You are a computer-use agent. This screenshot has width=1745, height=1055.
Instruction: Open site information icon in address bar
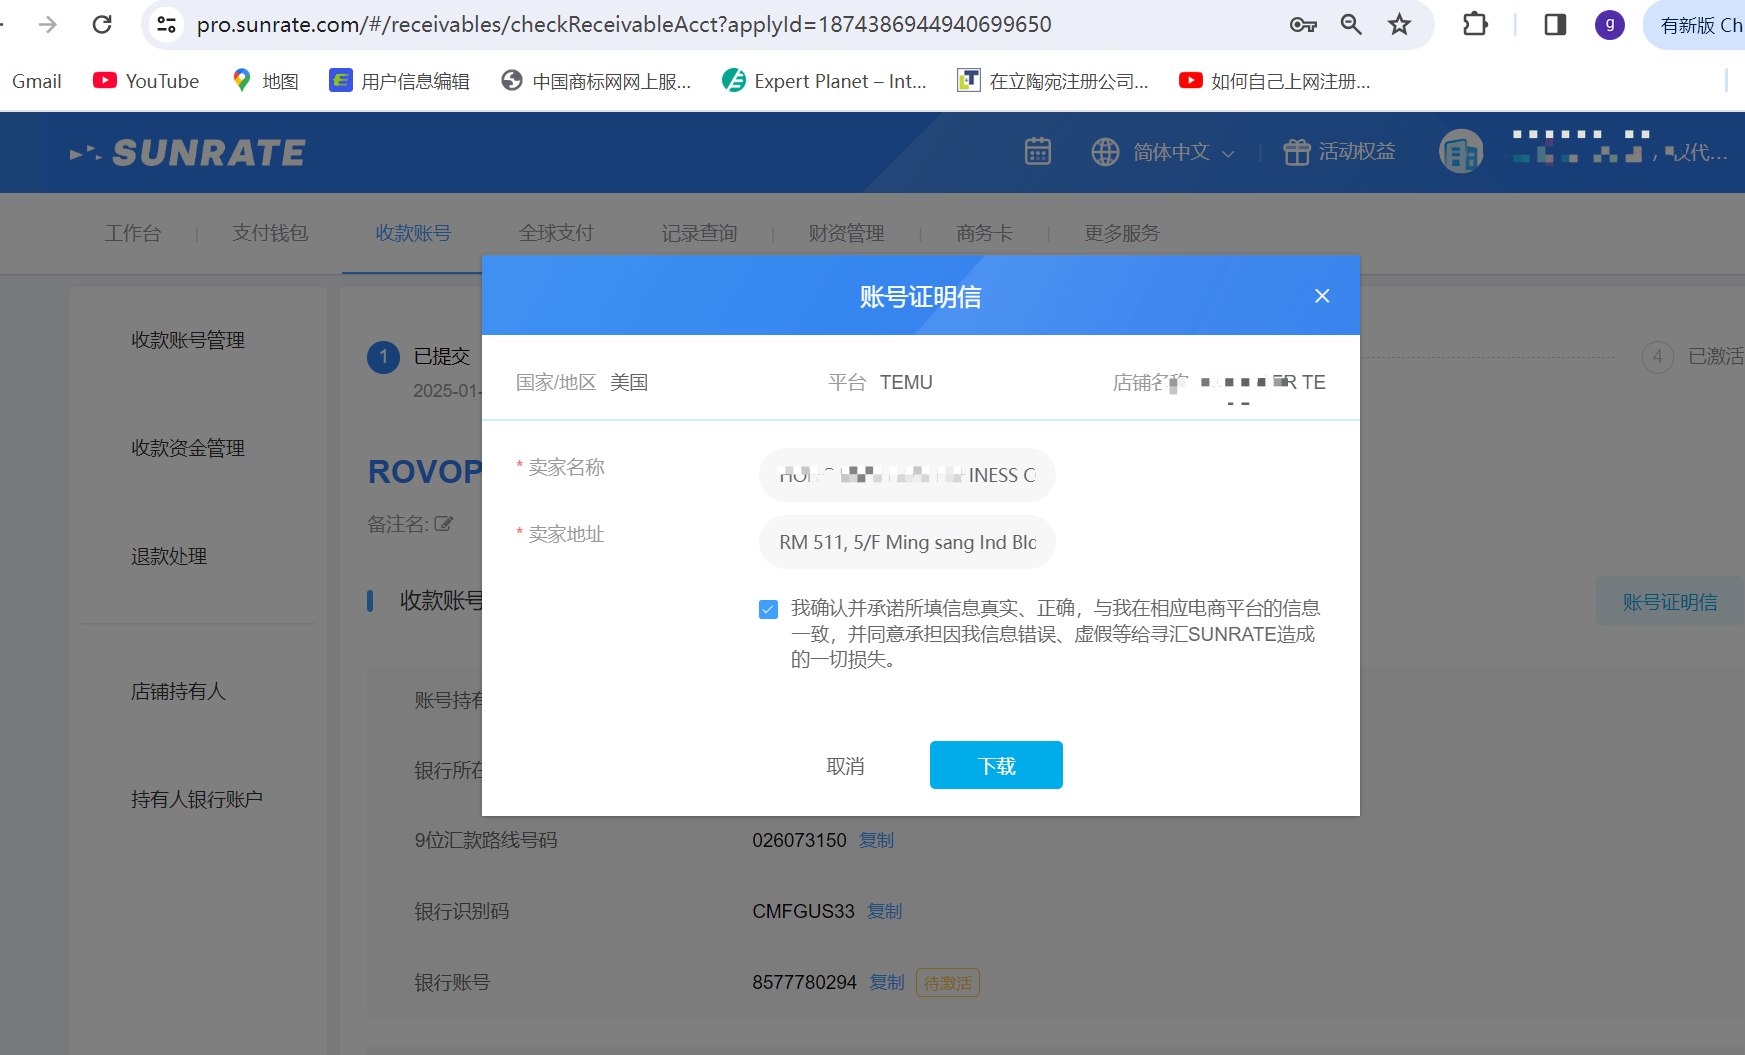click(x=167, y=24)
